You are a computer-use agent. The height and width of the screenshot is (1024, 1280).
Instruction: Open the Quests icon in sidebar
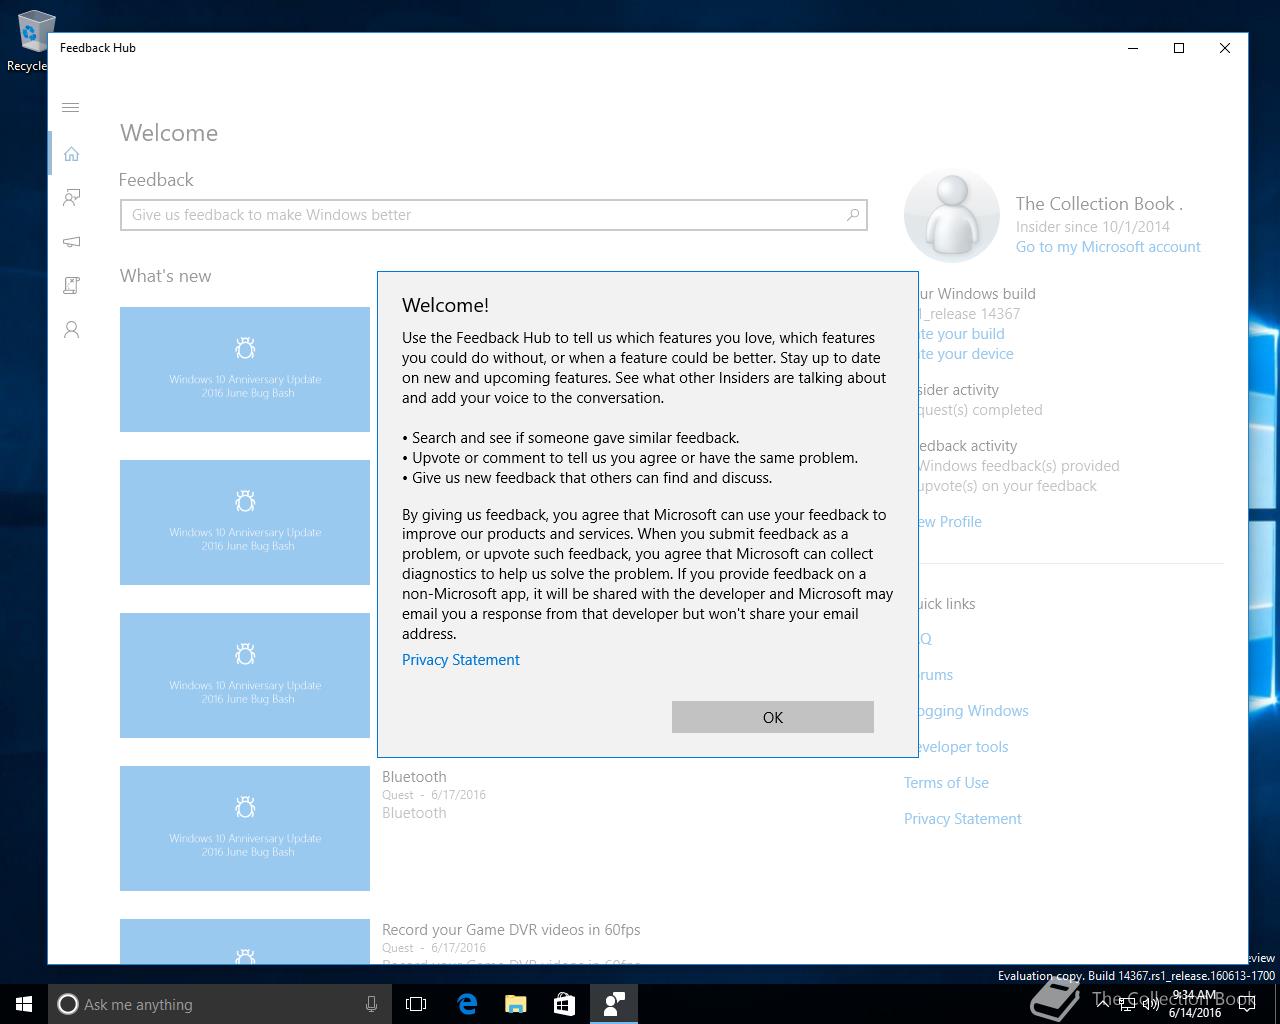(x=71, y=286)
